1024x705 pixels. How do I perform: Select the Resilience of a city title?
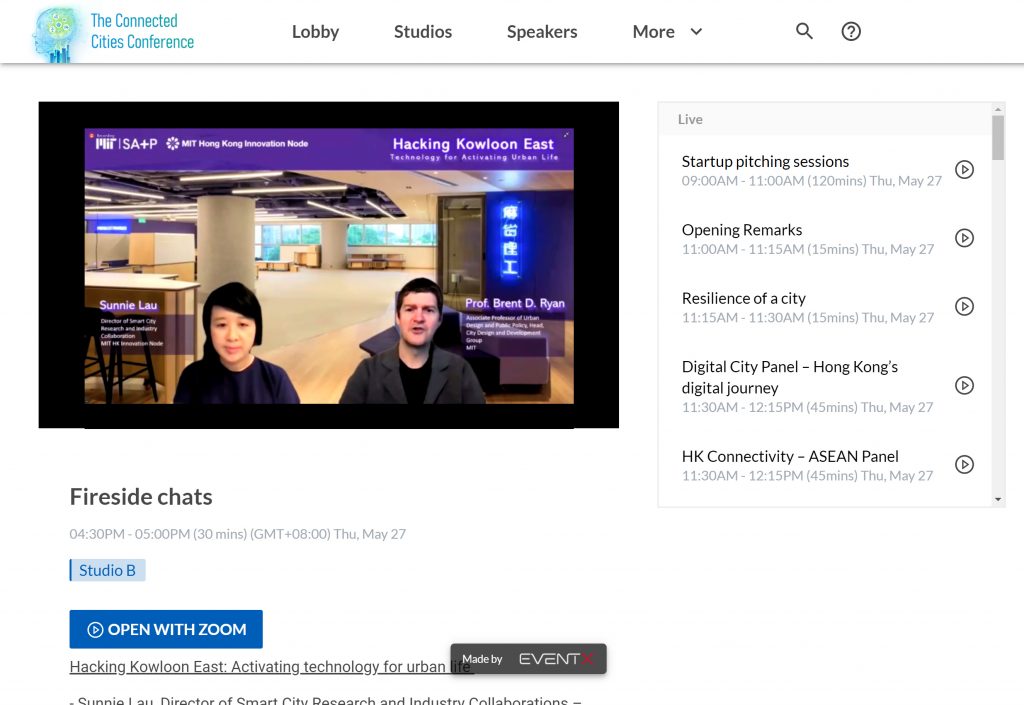click(743, 298)
